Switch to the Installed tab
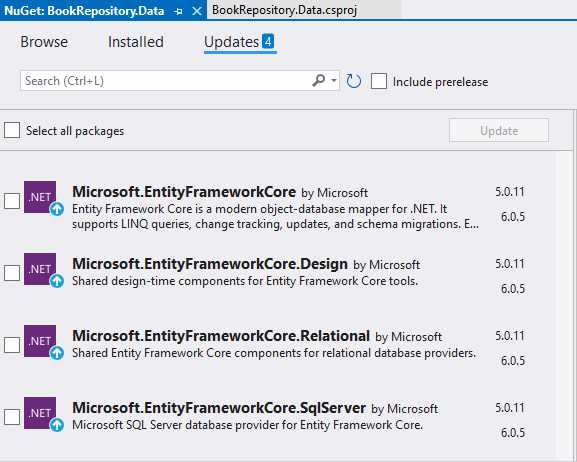The height and width of the screenshot is (462, 577). 136,42
